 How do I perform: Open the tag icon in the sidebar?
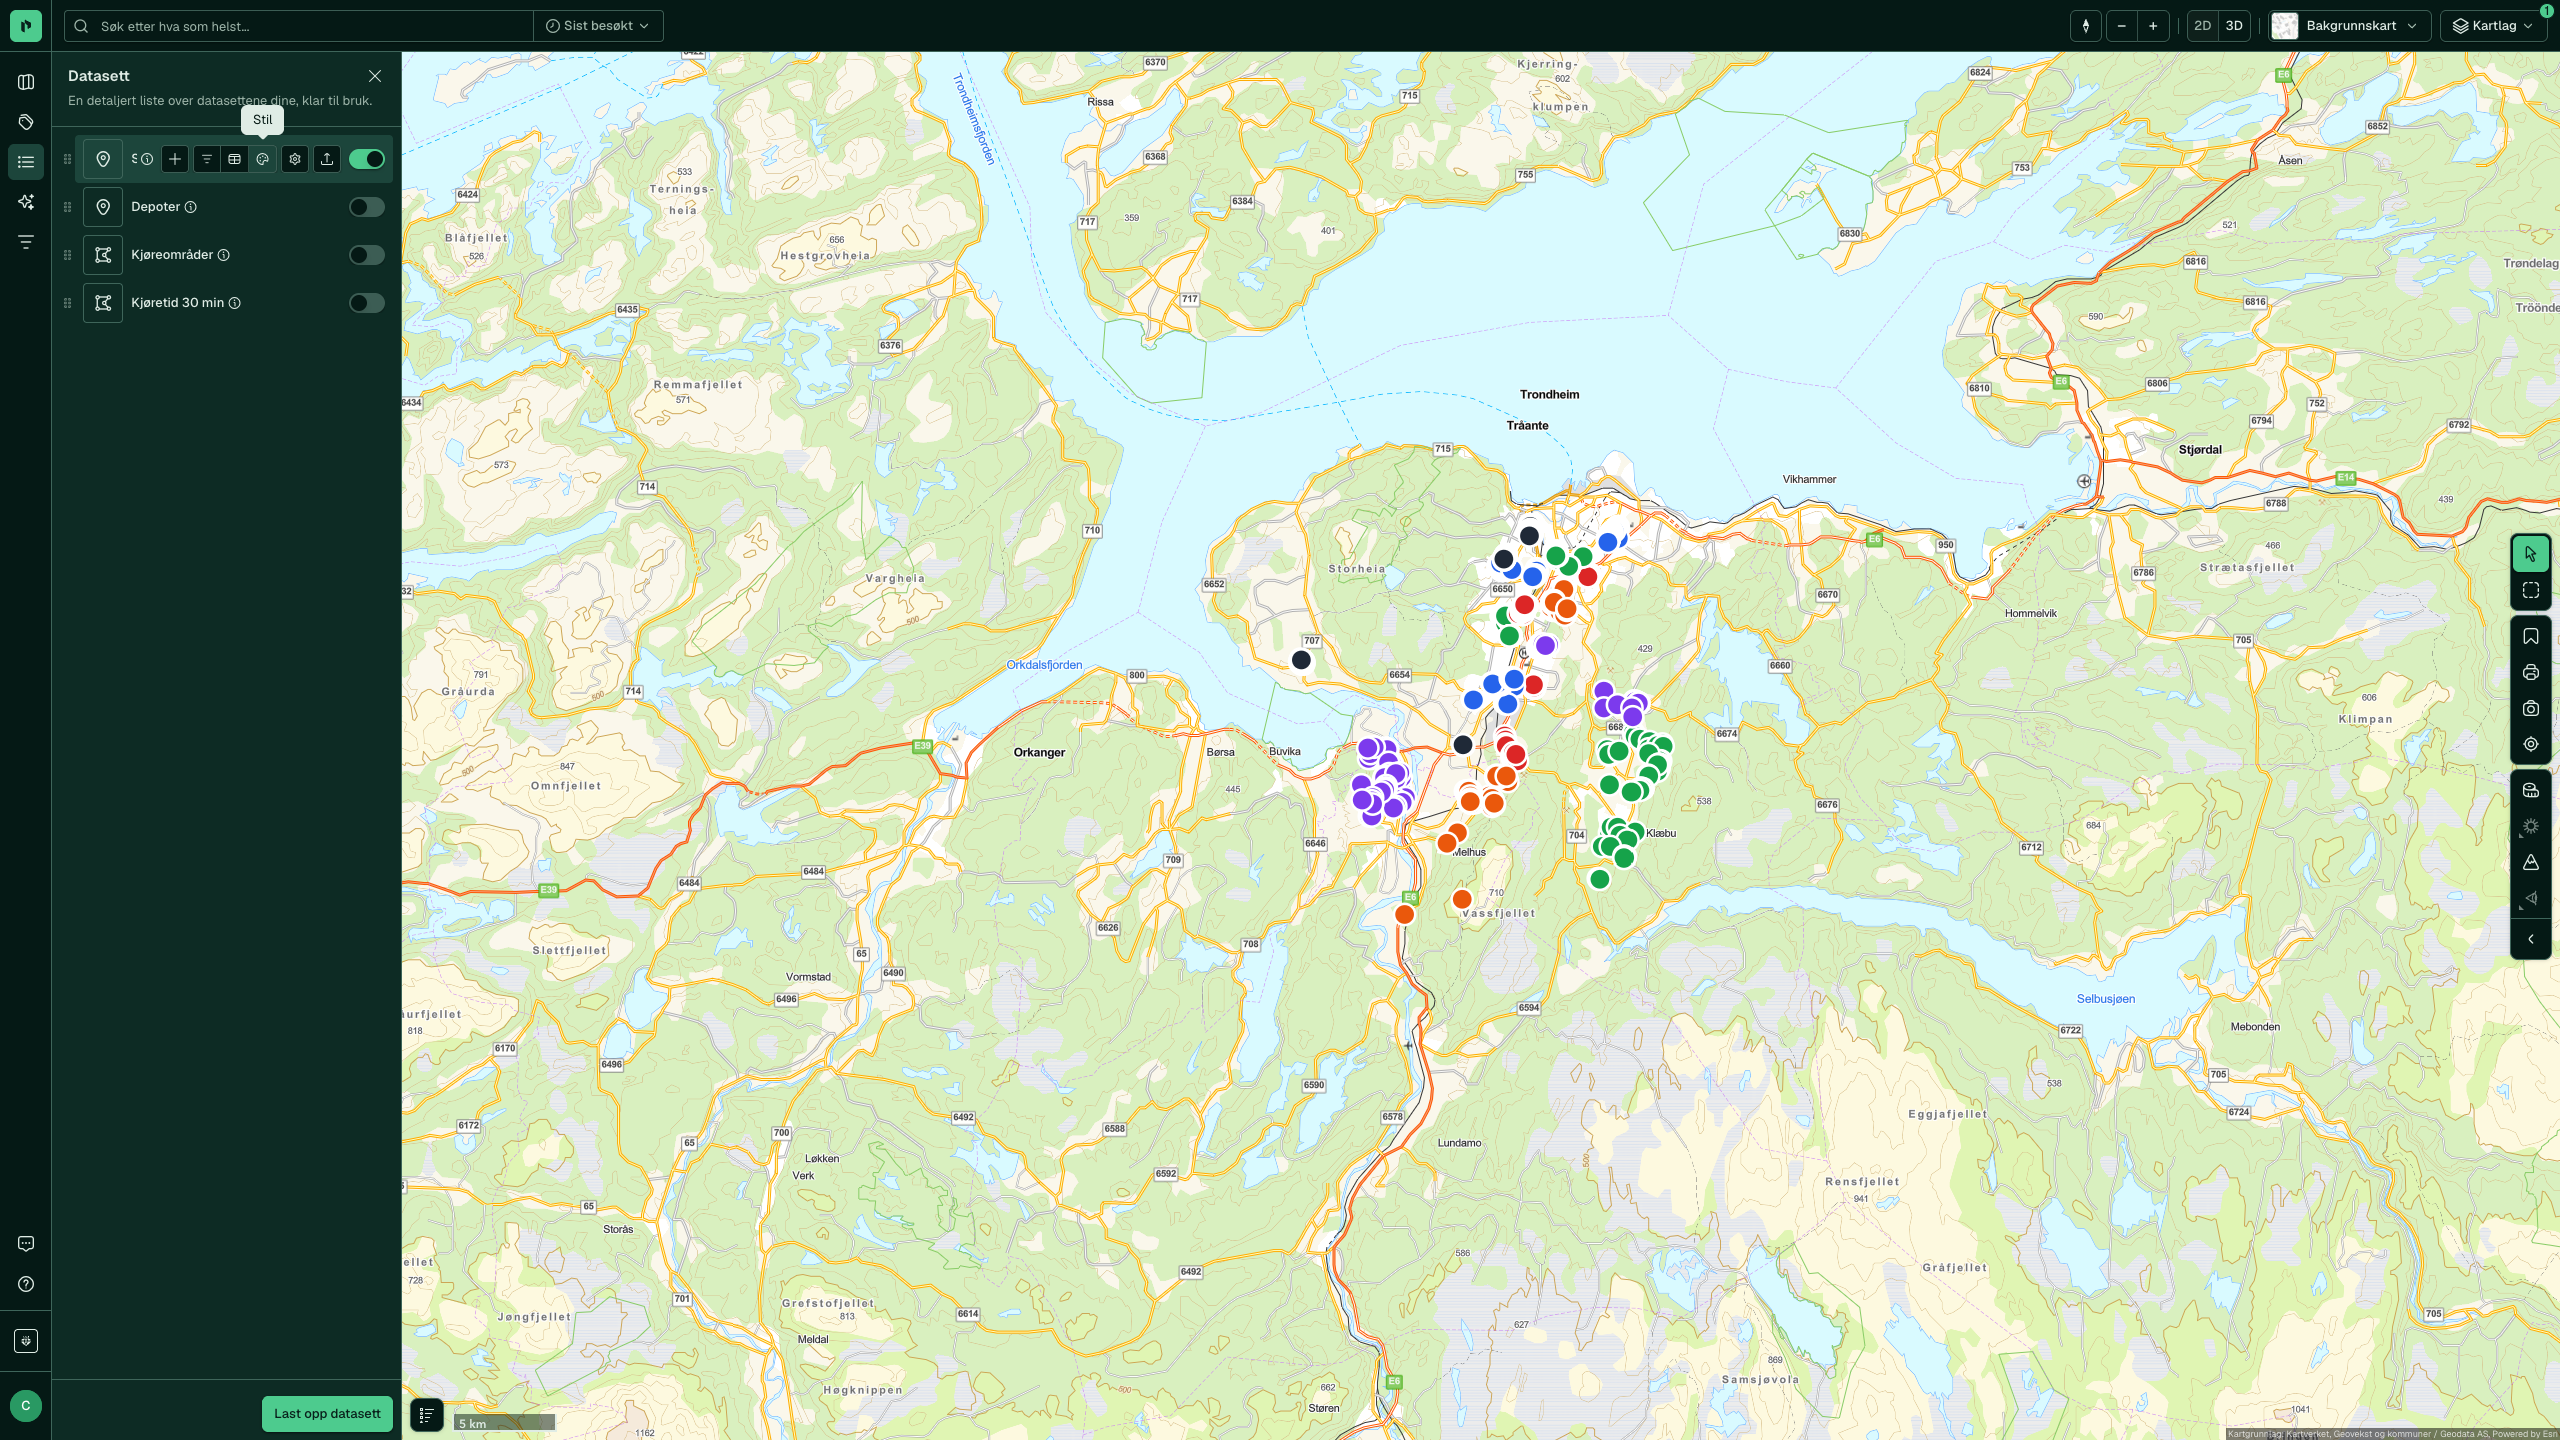pos(26,122)
